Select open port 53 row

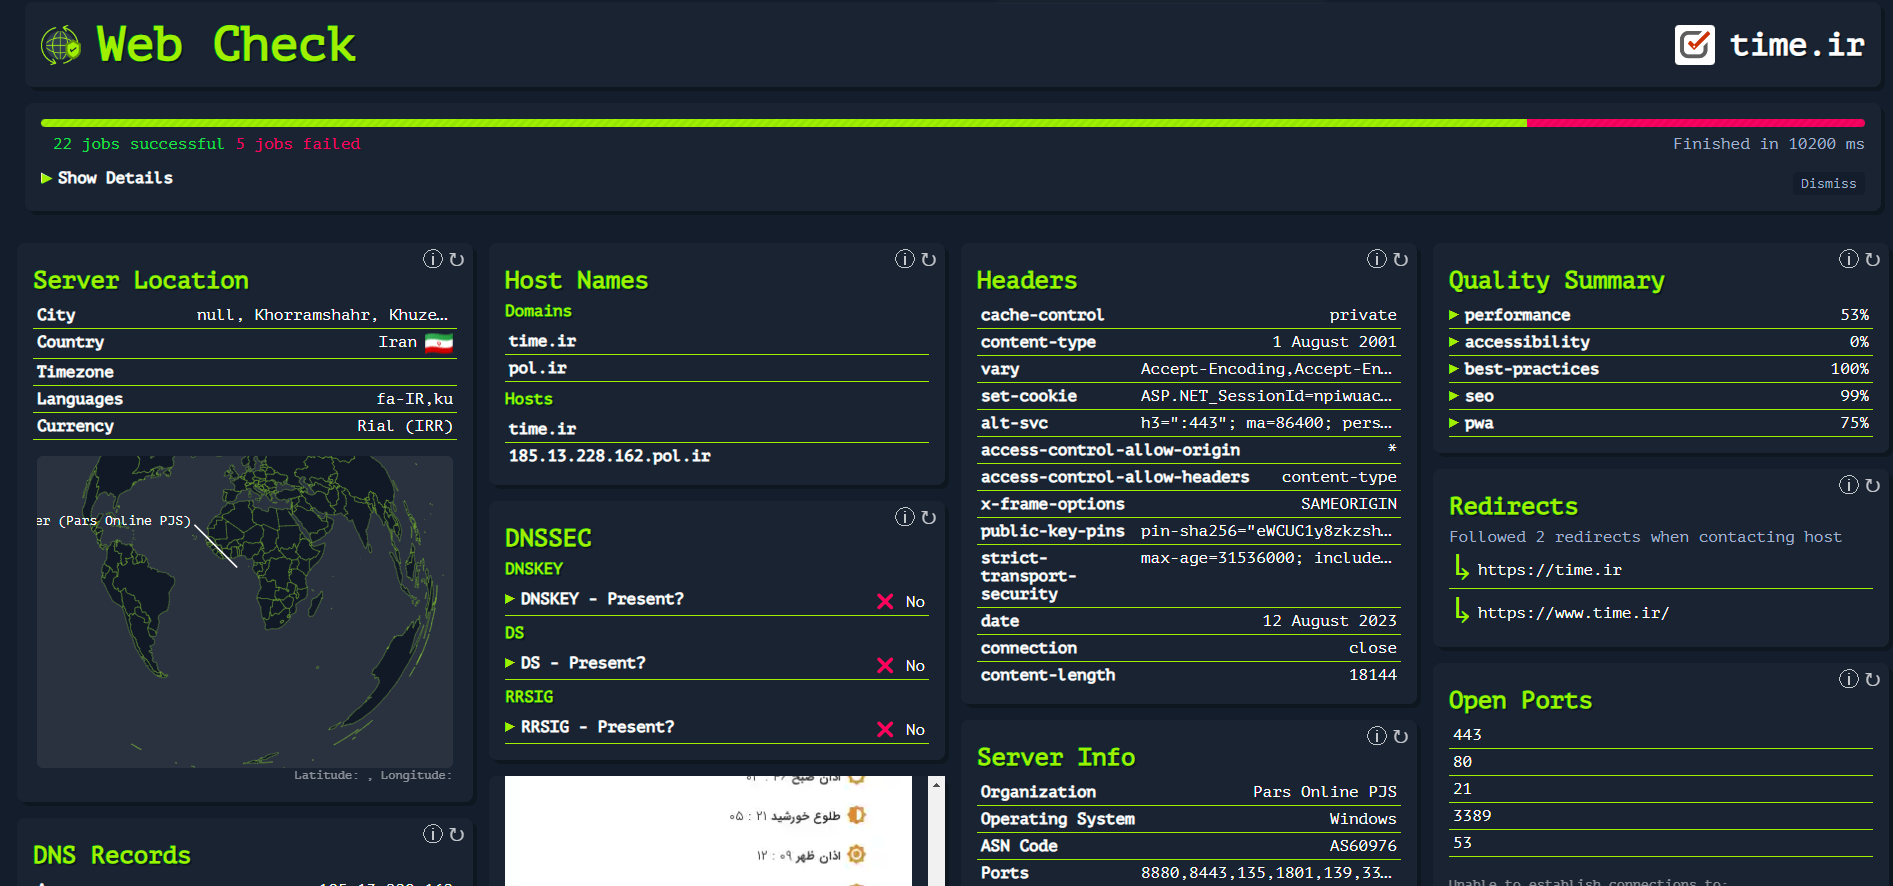click(1661, 843)
